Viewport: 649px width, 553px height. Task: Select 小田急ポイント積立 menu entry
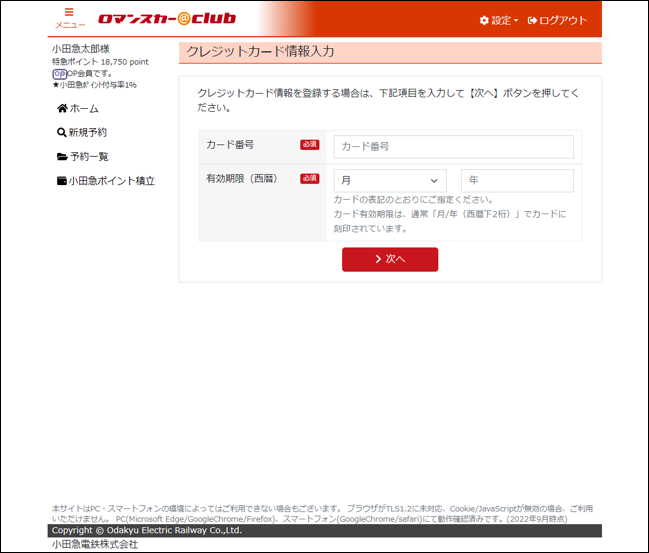[x=111, y=181]
